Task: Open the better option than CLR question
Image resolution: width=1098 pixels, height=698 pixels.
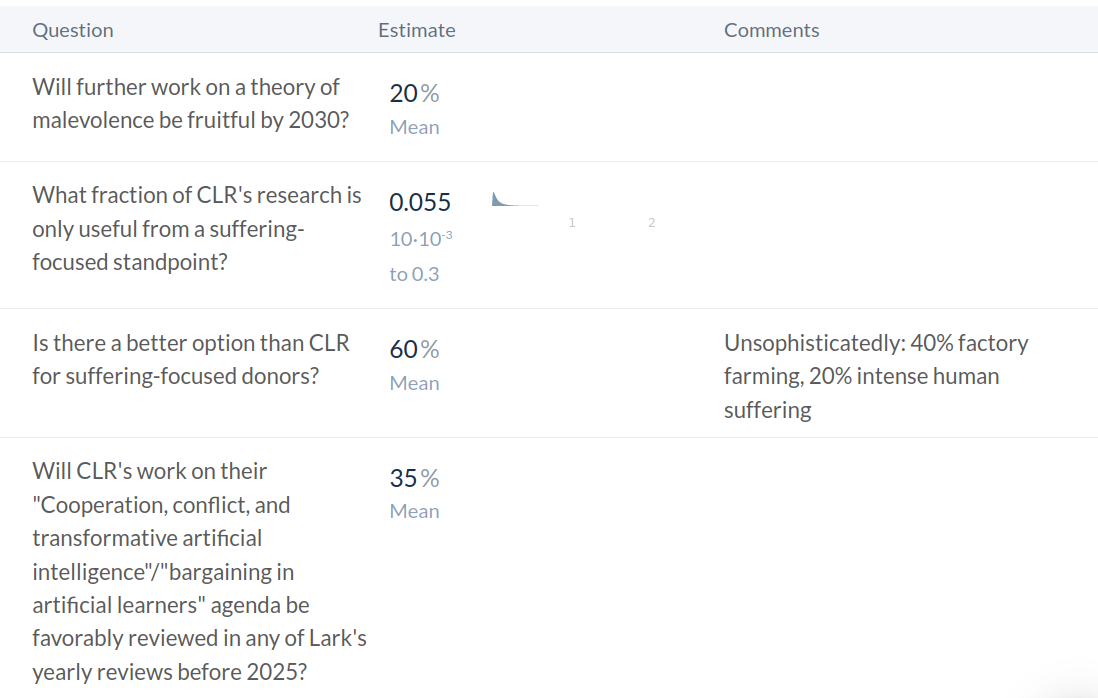Action: click(190, 360)
